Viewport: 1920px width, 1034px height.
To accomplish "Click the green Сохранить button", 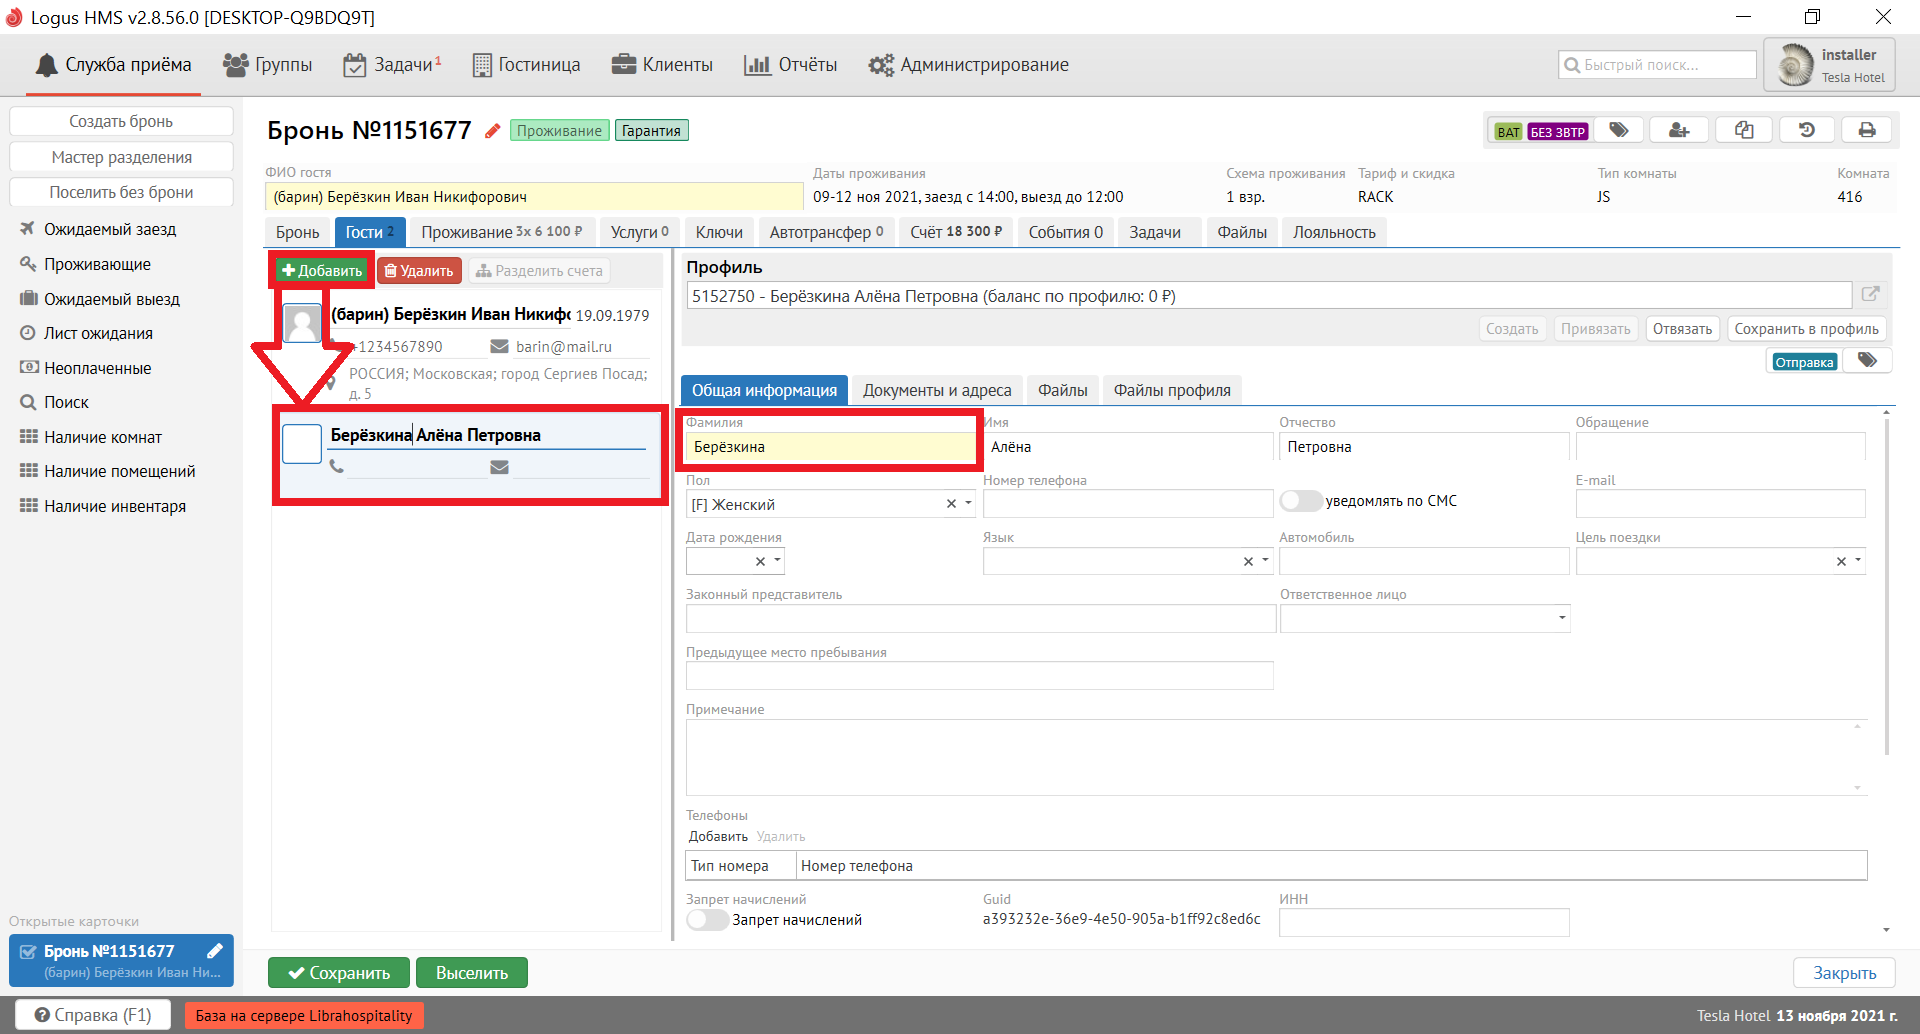I will pyautogui.click(x=339, y=973).
